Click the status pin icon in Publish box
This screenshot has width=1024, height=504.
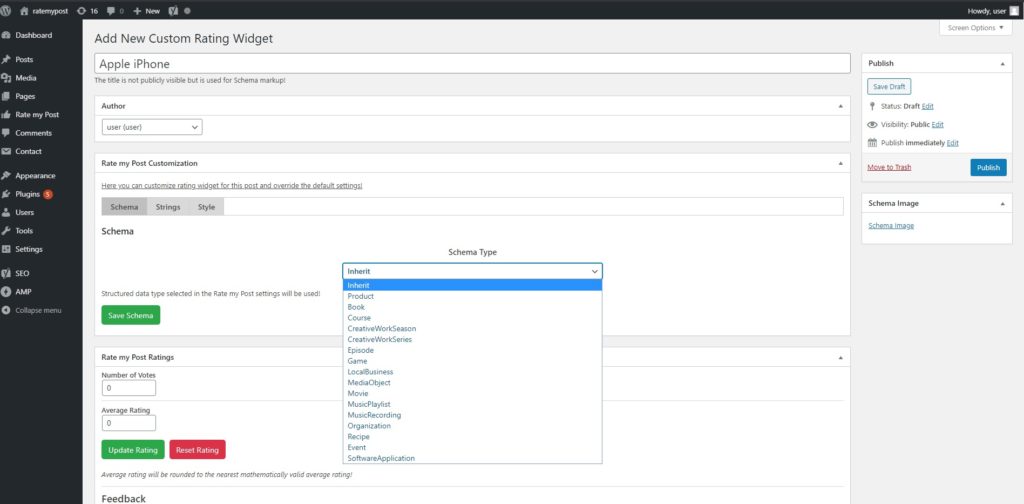(x=872, y=106)
